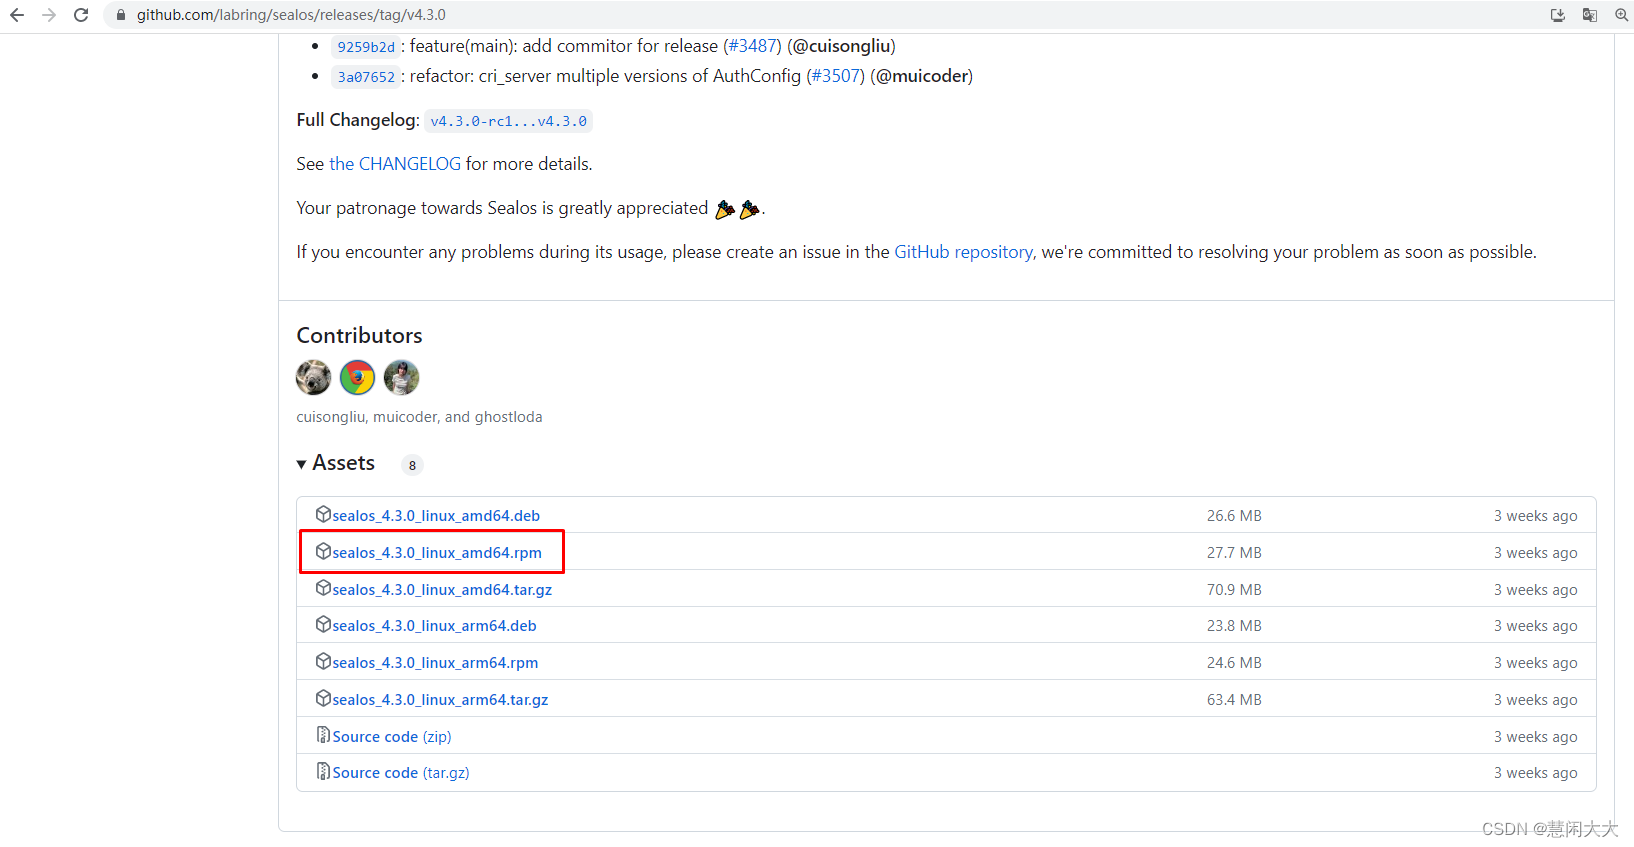The image size is (1634, 847).
Task: Reload the page with the refresh icon
Action: tap(81, 15)
